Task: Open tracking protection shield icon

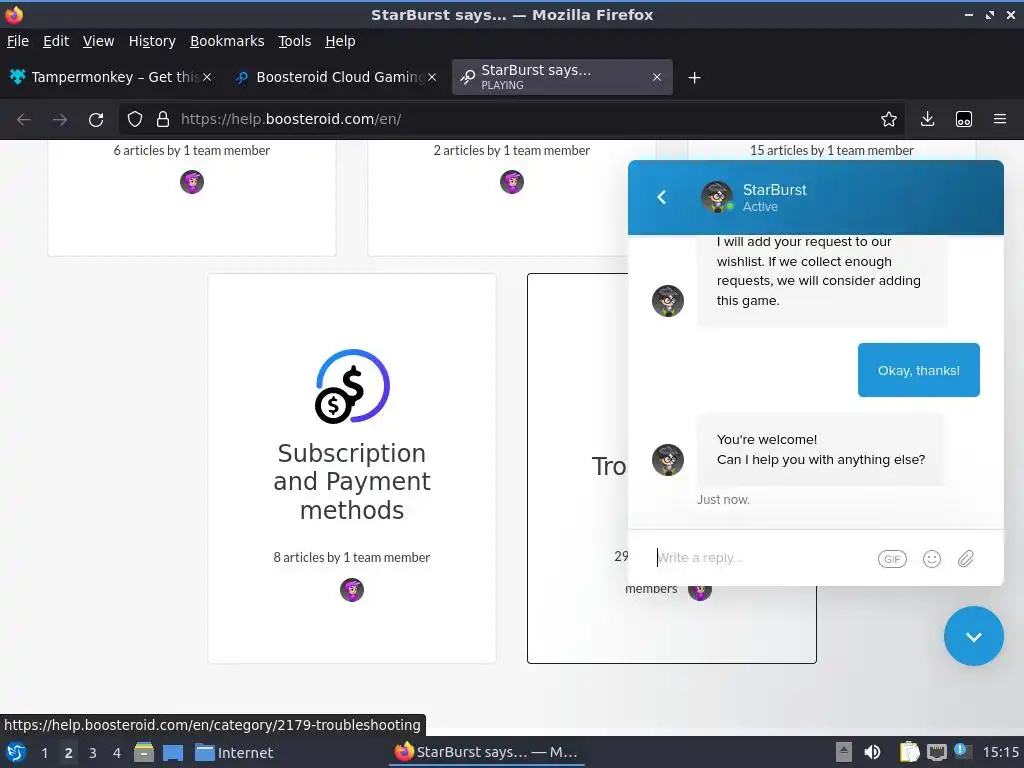Action: [x=135, y=120]
